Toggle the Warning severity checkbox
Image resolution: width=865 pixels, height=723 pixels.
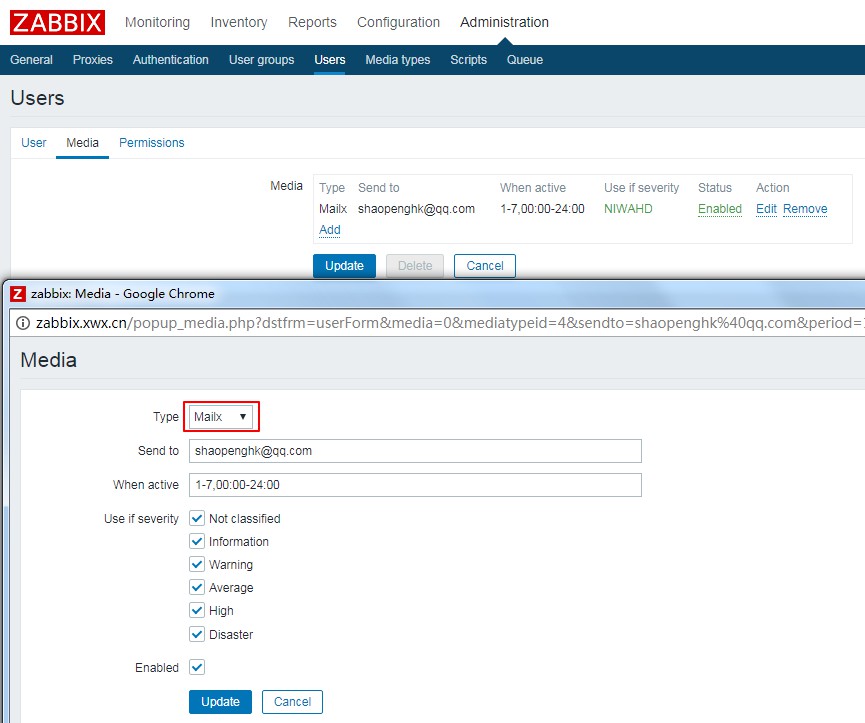(x=197, y=564)
